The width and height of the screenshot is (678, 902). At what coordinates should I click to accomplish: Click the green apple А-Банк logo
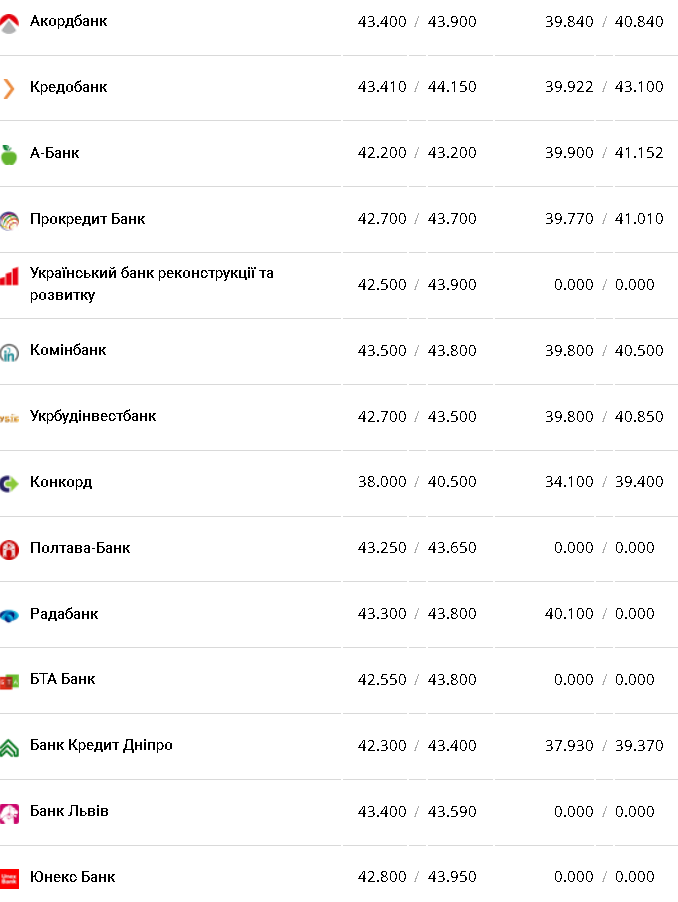pyautogui.click(x=9, y=154)
